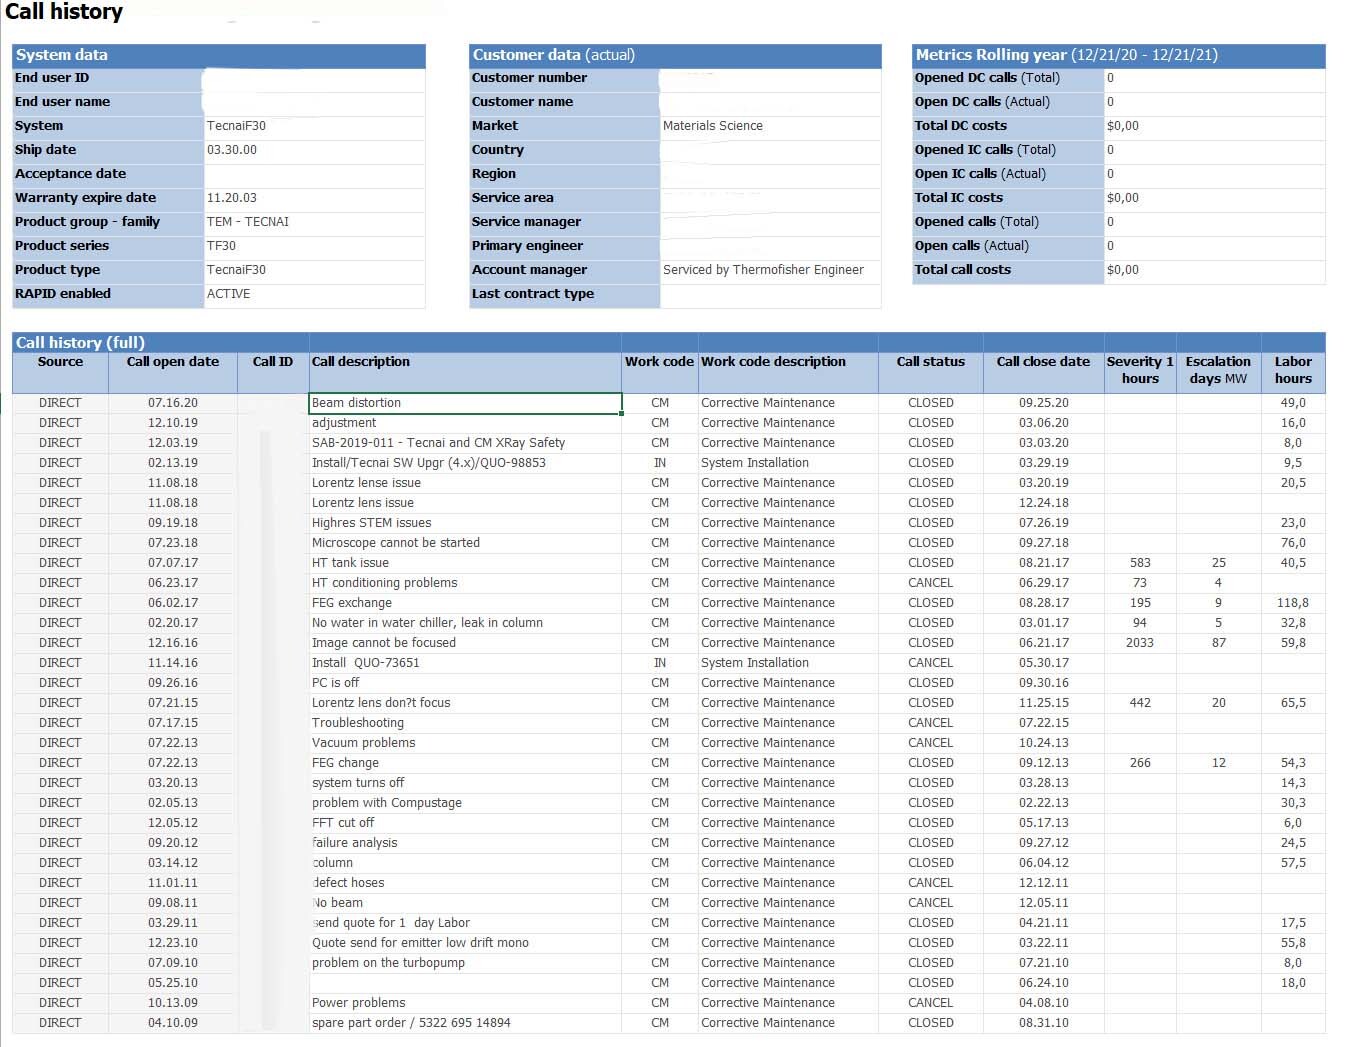Click the 'Metrics Rolling year' section header
Image resolution: width=1353 pixels, height=1047 pixels.
click(1119, 56)
